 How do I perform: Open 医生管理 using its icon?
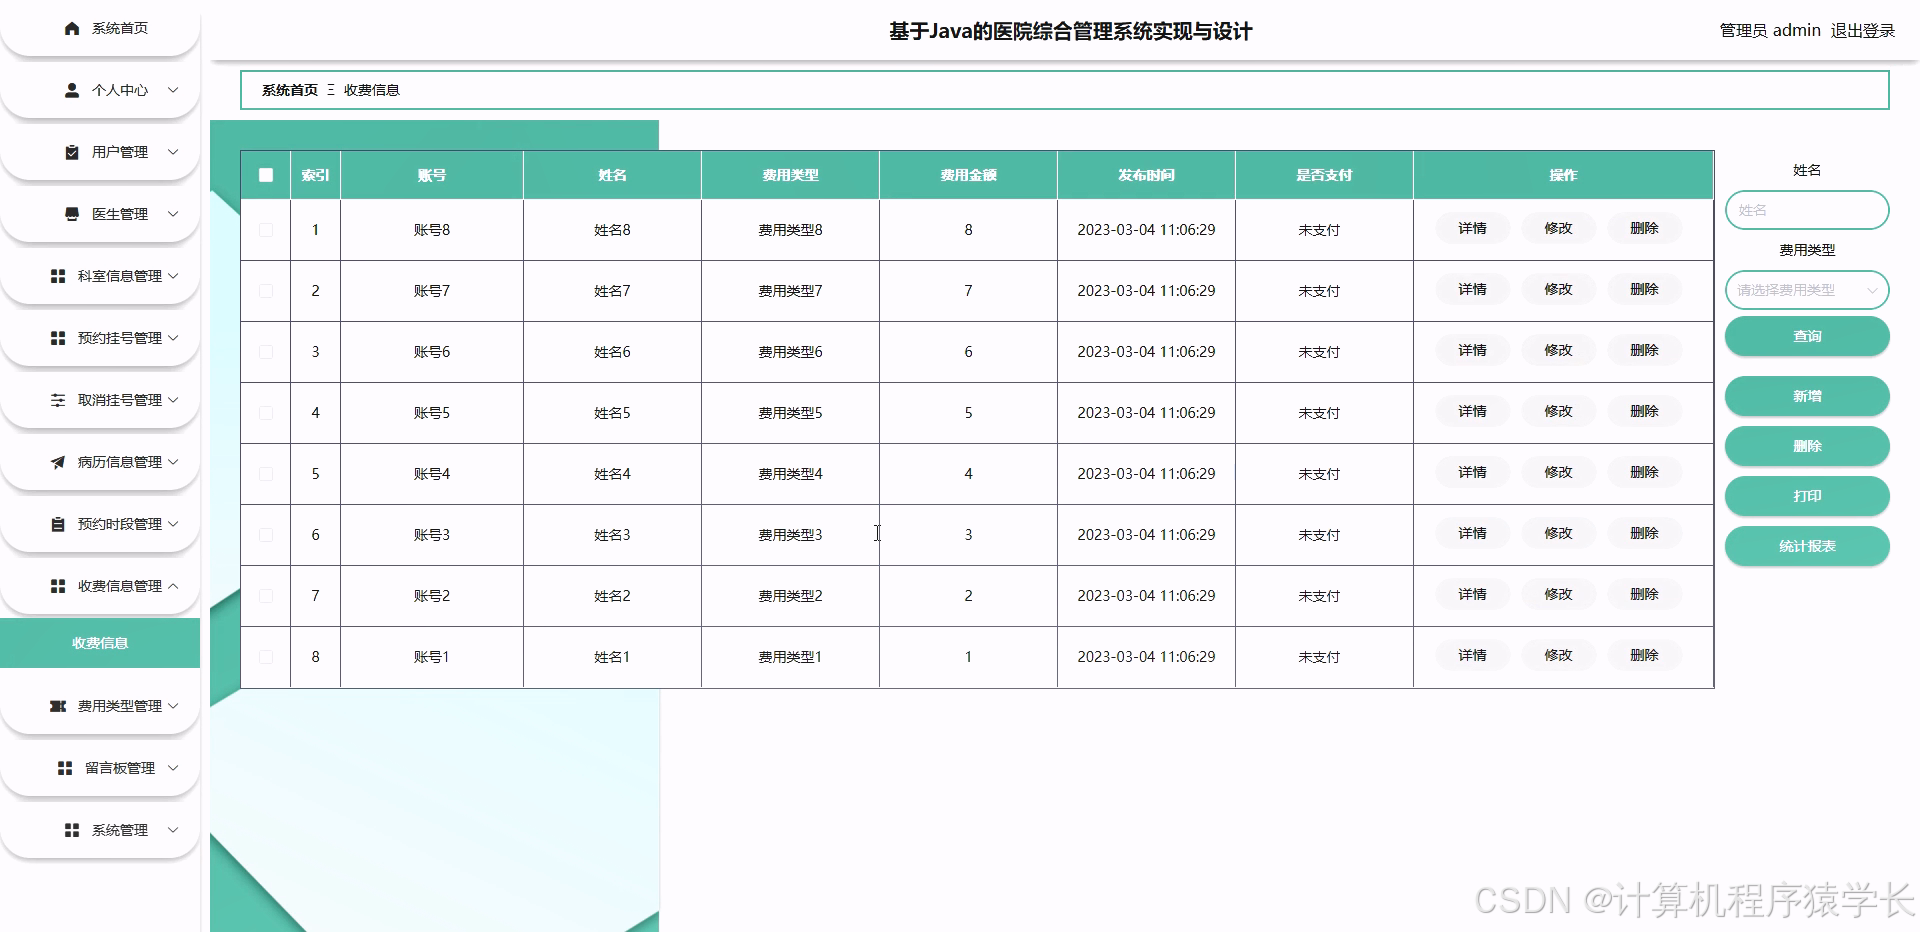pos(70,213)
